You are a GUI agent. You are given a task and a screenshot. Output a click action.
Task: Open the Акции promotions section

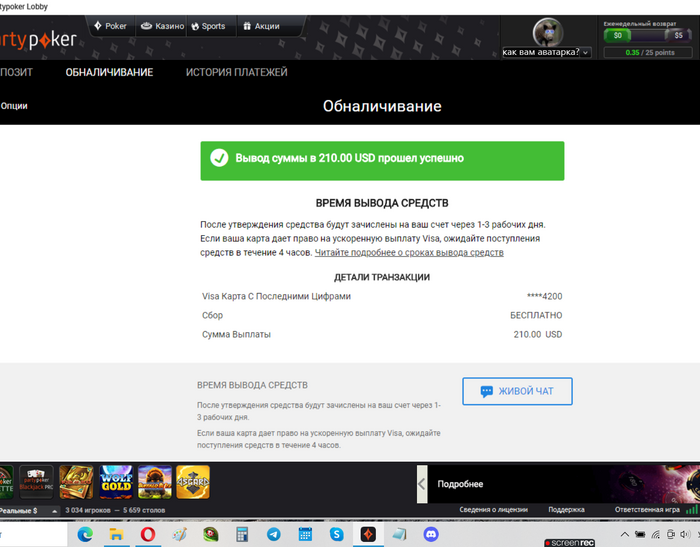(x=261, y=26)
